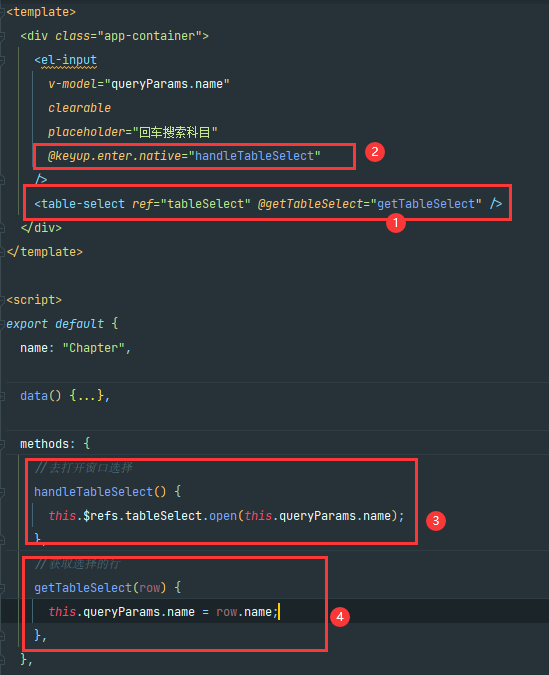This screenshot has height=675, width=549.
Task: Click "queryParams.name" in the v-model value
Action: coord(167,84)
